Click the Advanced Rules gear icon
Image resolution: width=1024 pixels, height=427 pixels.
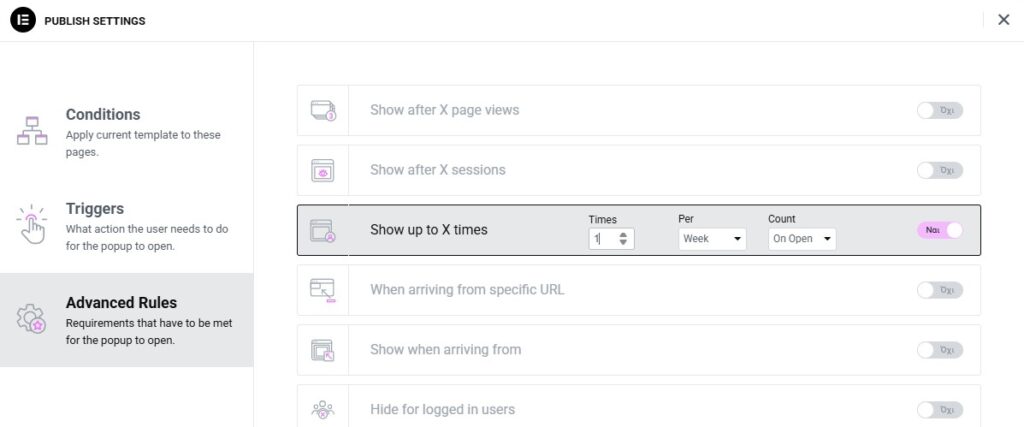(x=32, y=319)
